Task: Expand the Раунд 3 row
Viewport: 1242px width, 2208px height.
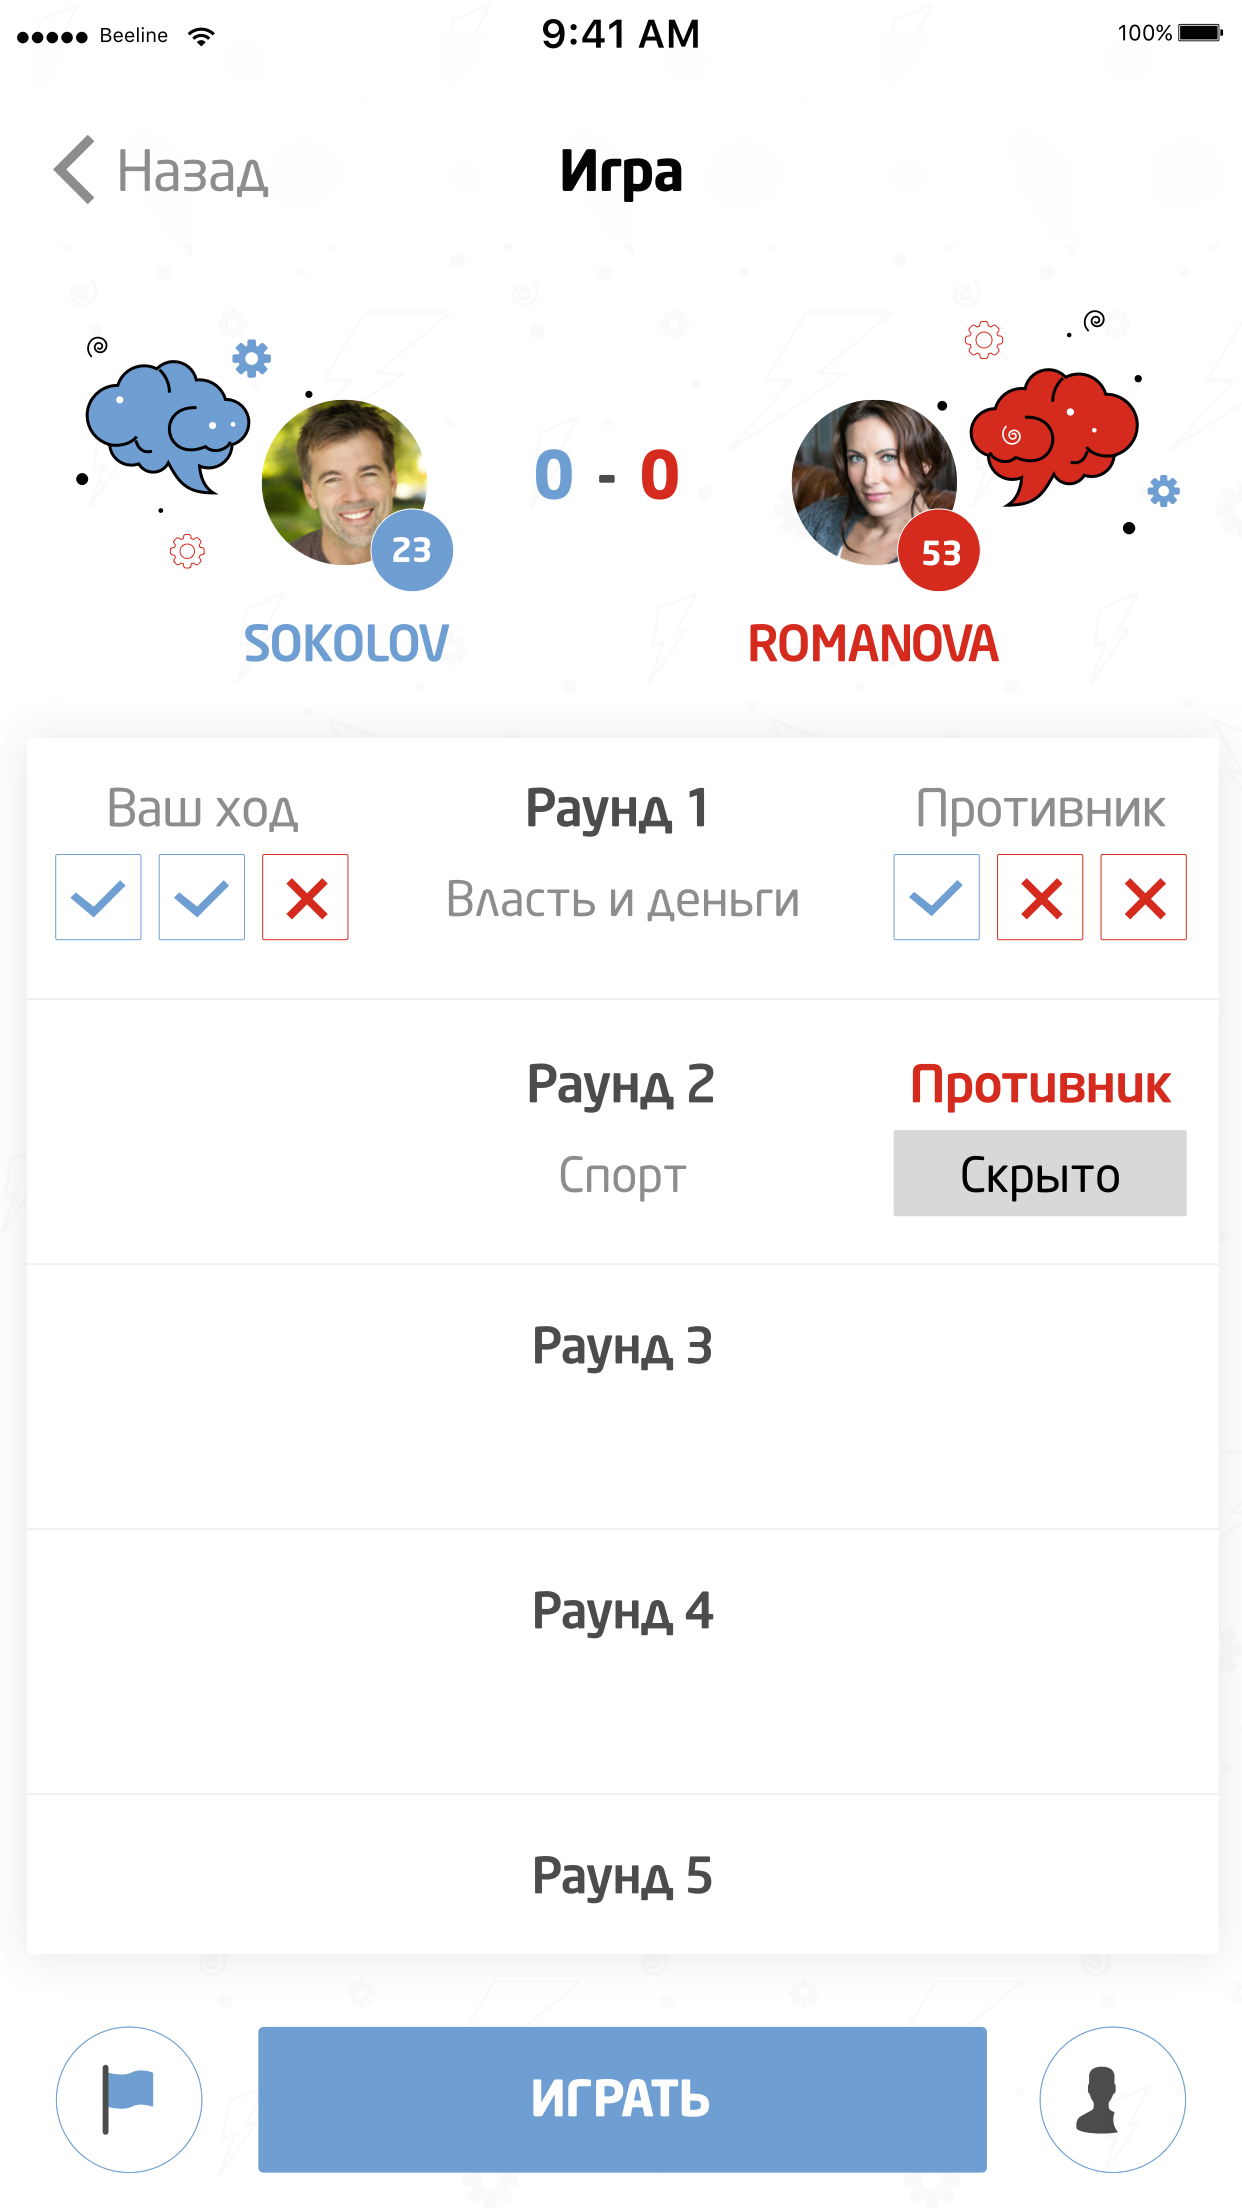Action: click(622, 1346)
